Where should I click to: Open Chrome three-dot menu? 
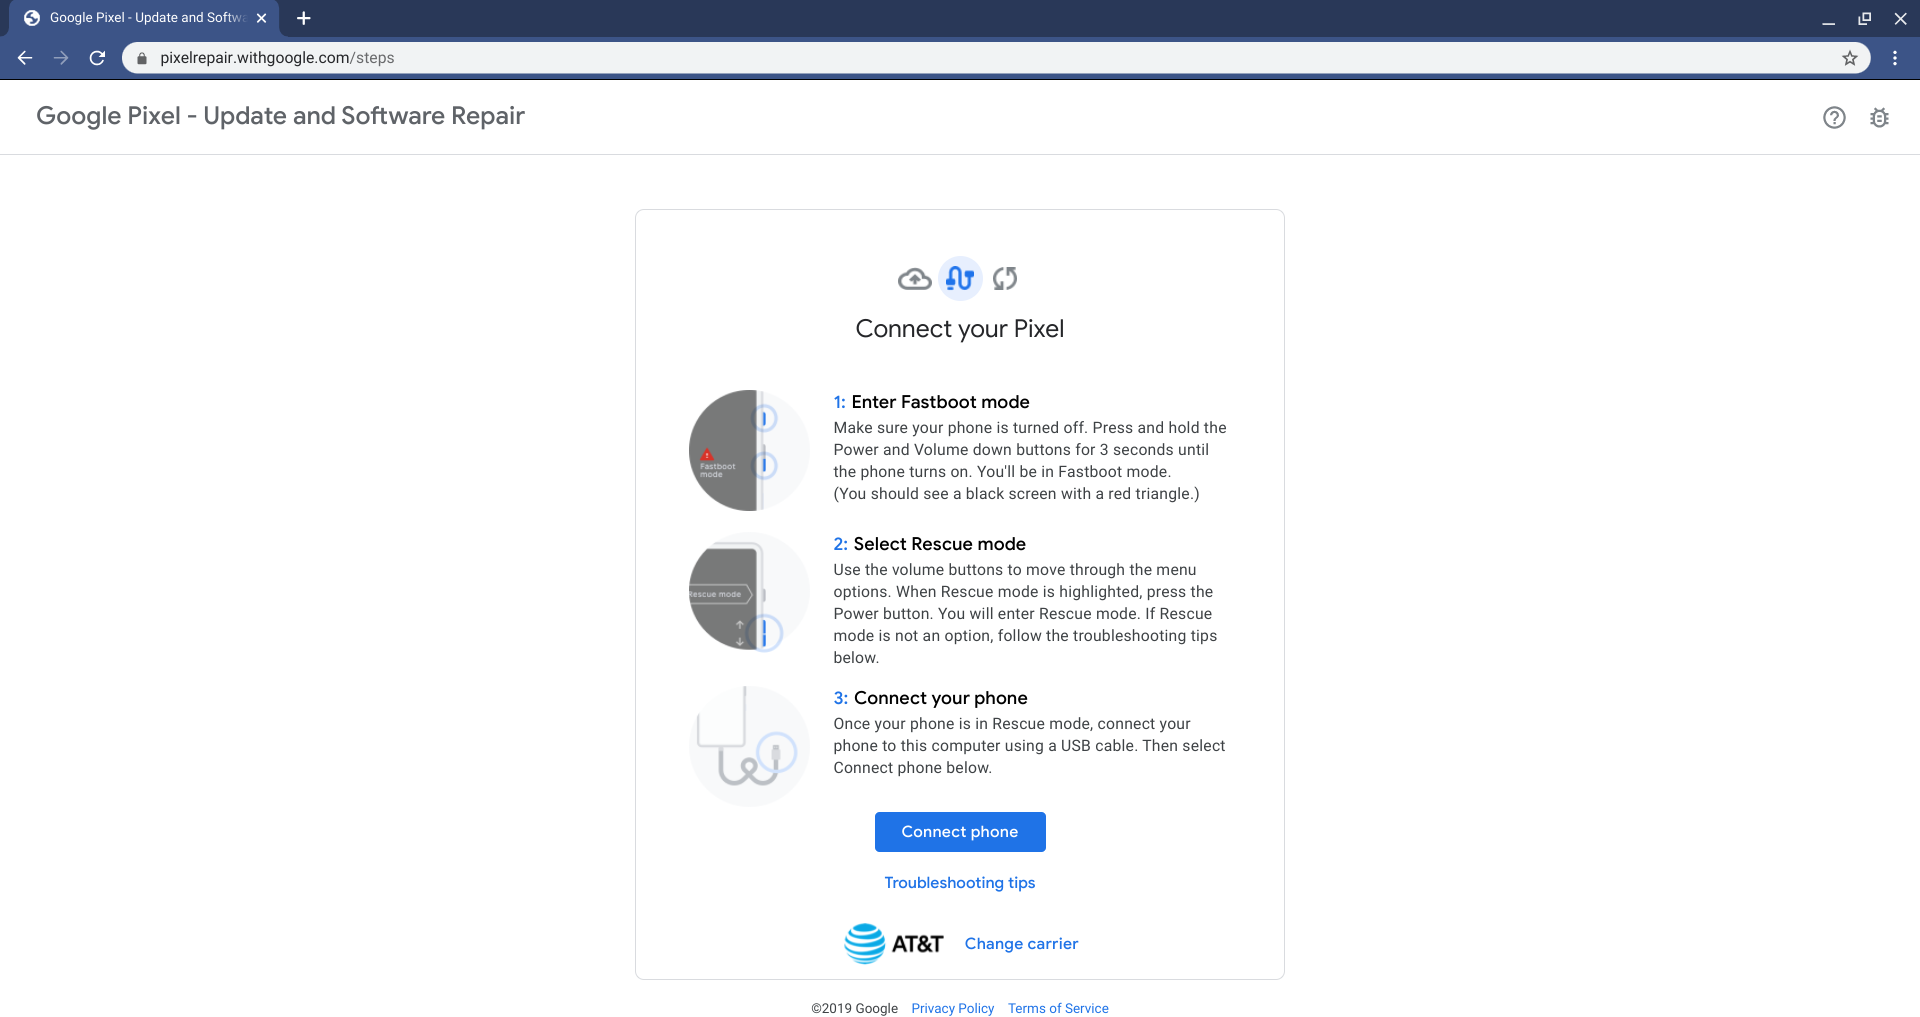coord(1895,58)
